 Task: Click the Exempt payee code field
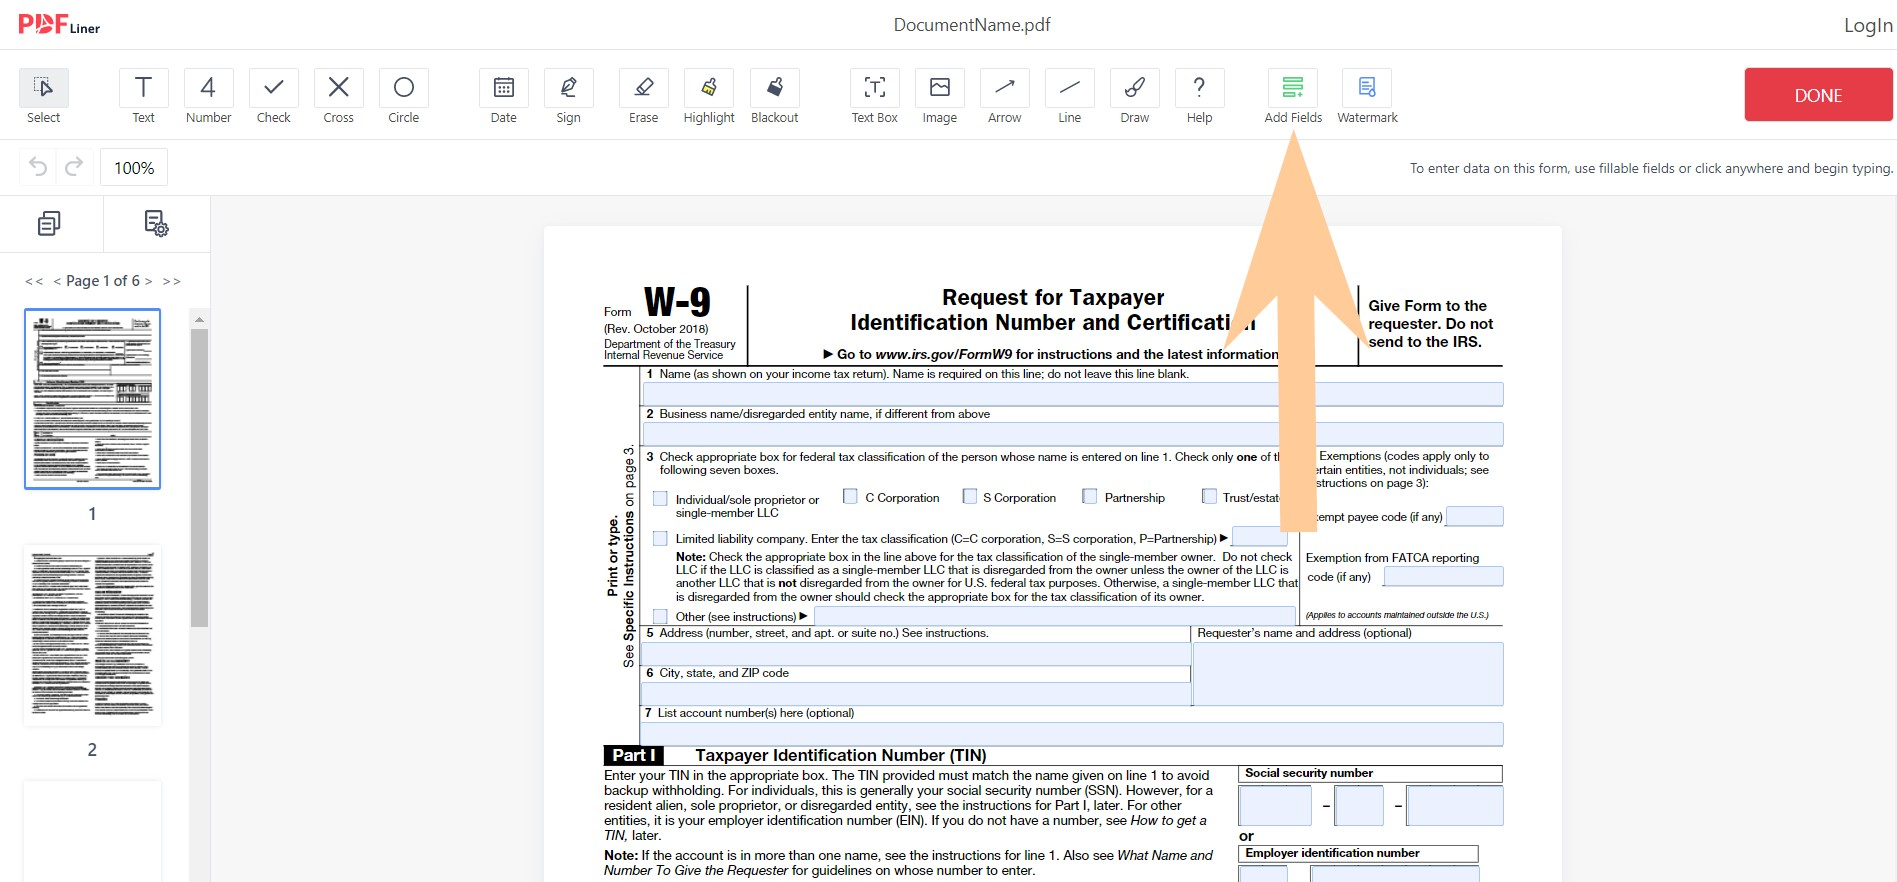(x=1474, y=516)
